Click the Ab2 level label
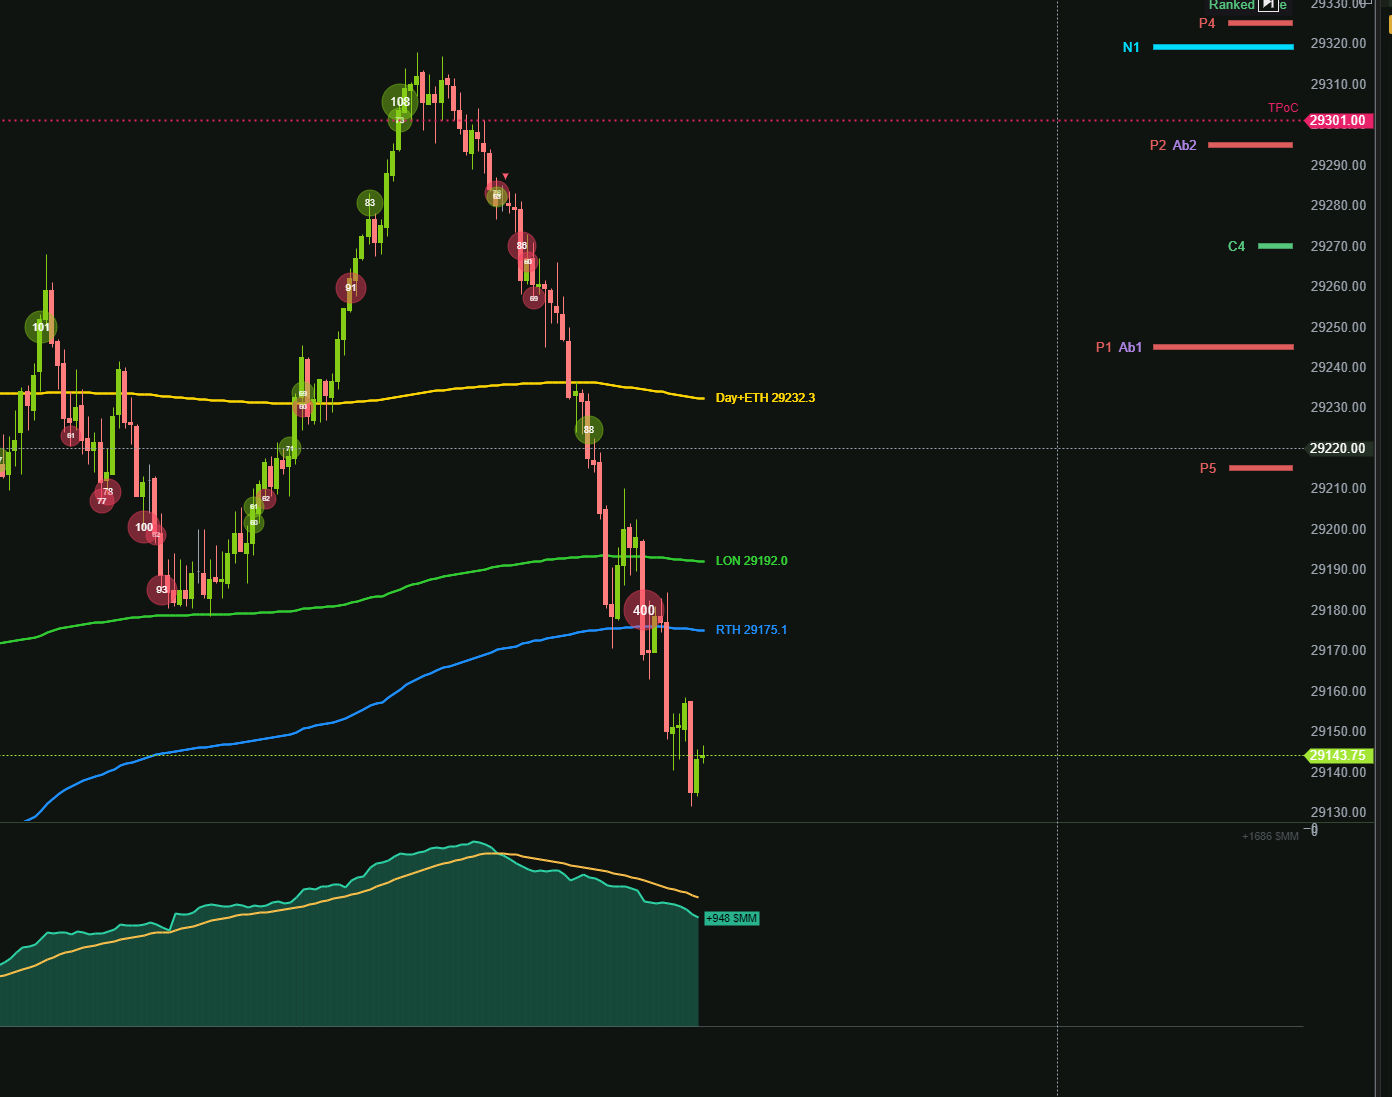The image size is (1392, 1097). 1184,145
